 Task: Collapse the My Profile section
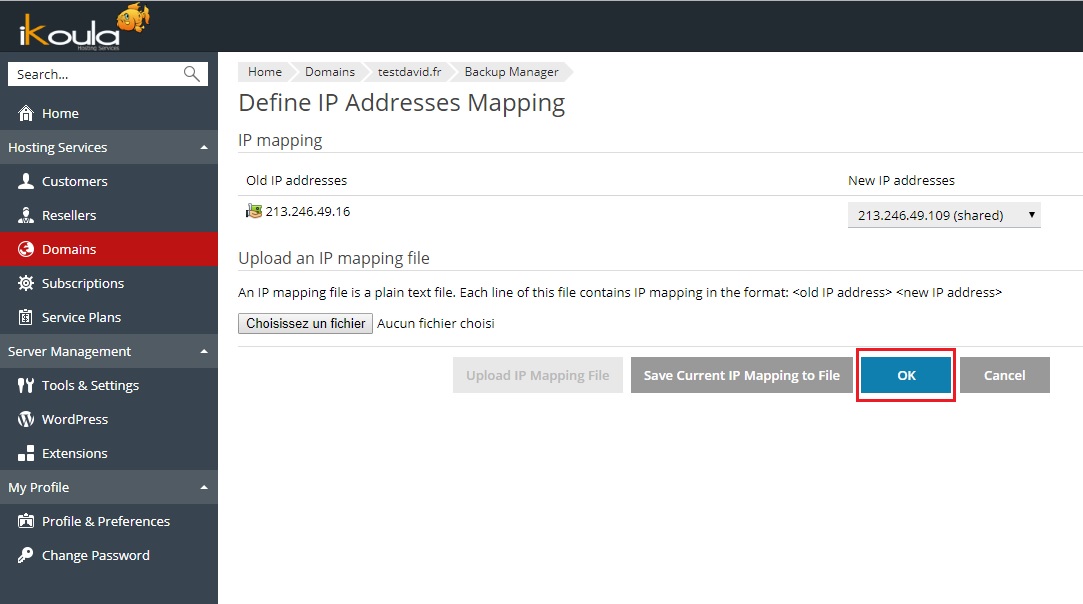pos(204,487)
